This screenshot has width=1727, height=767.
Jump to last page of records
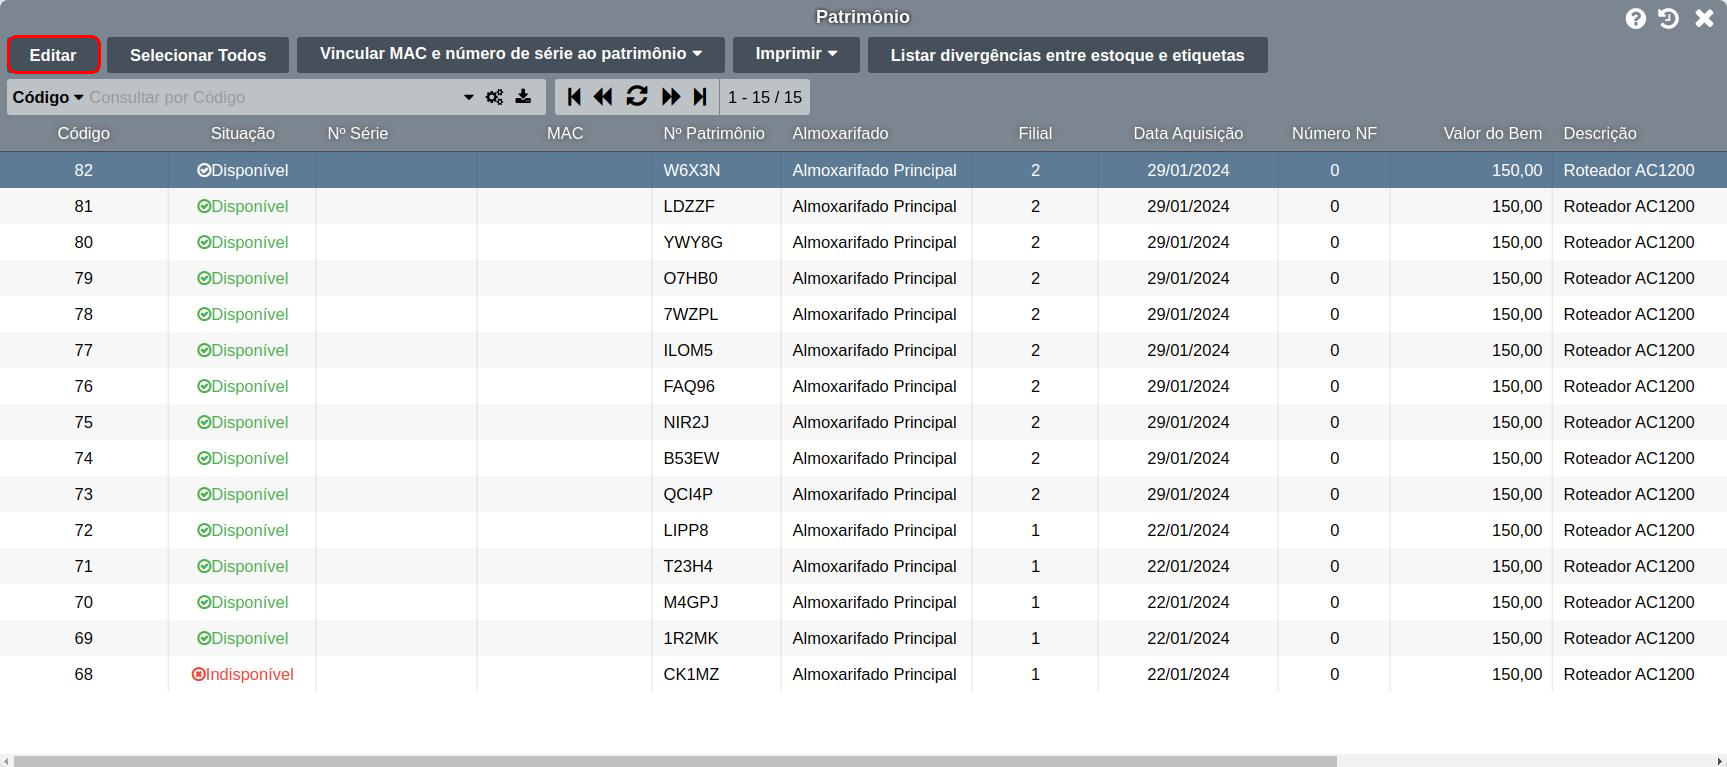pyautogui.click(x=700, y=97)
